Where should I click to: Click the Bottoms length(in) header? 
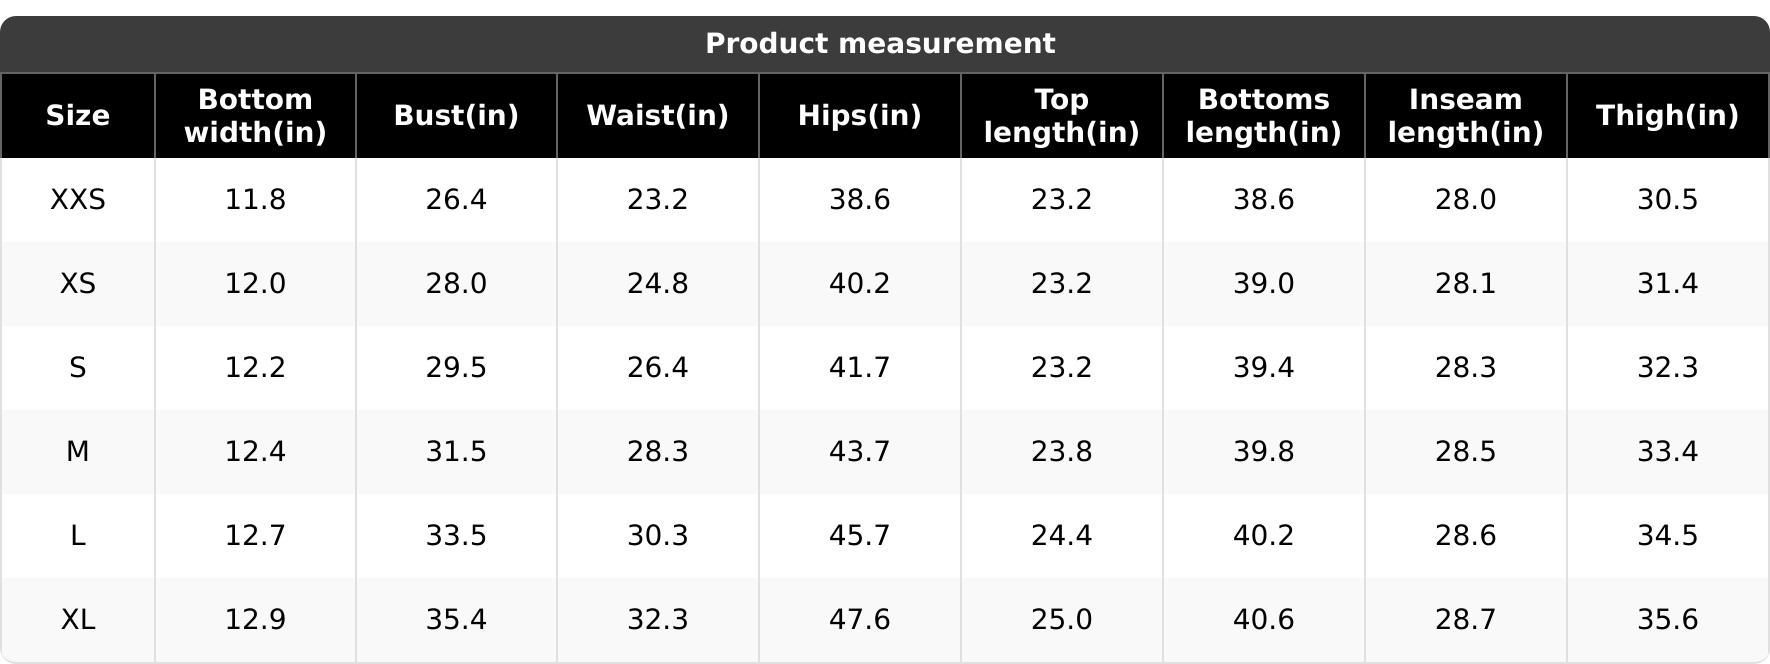(1264, 116)
